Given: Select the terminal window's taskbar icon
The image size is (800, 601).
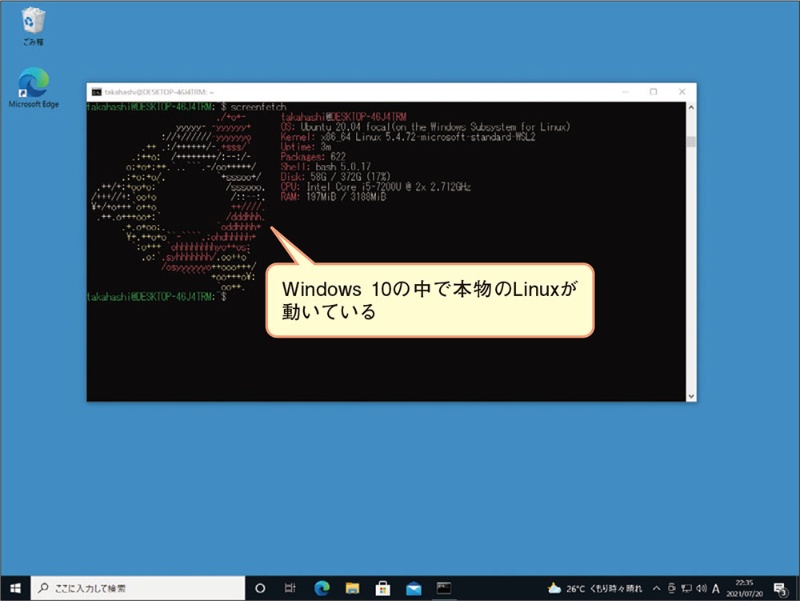Looking at the screenshot, I should coord(444,587).
